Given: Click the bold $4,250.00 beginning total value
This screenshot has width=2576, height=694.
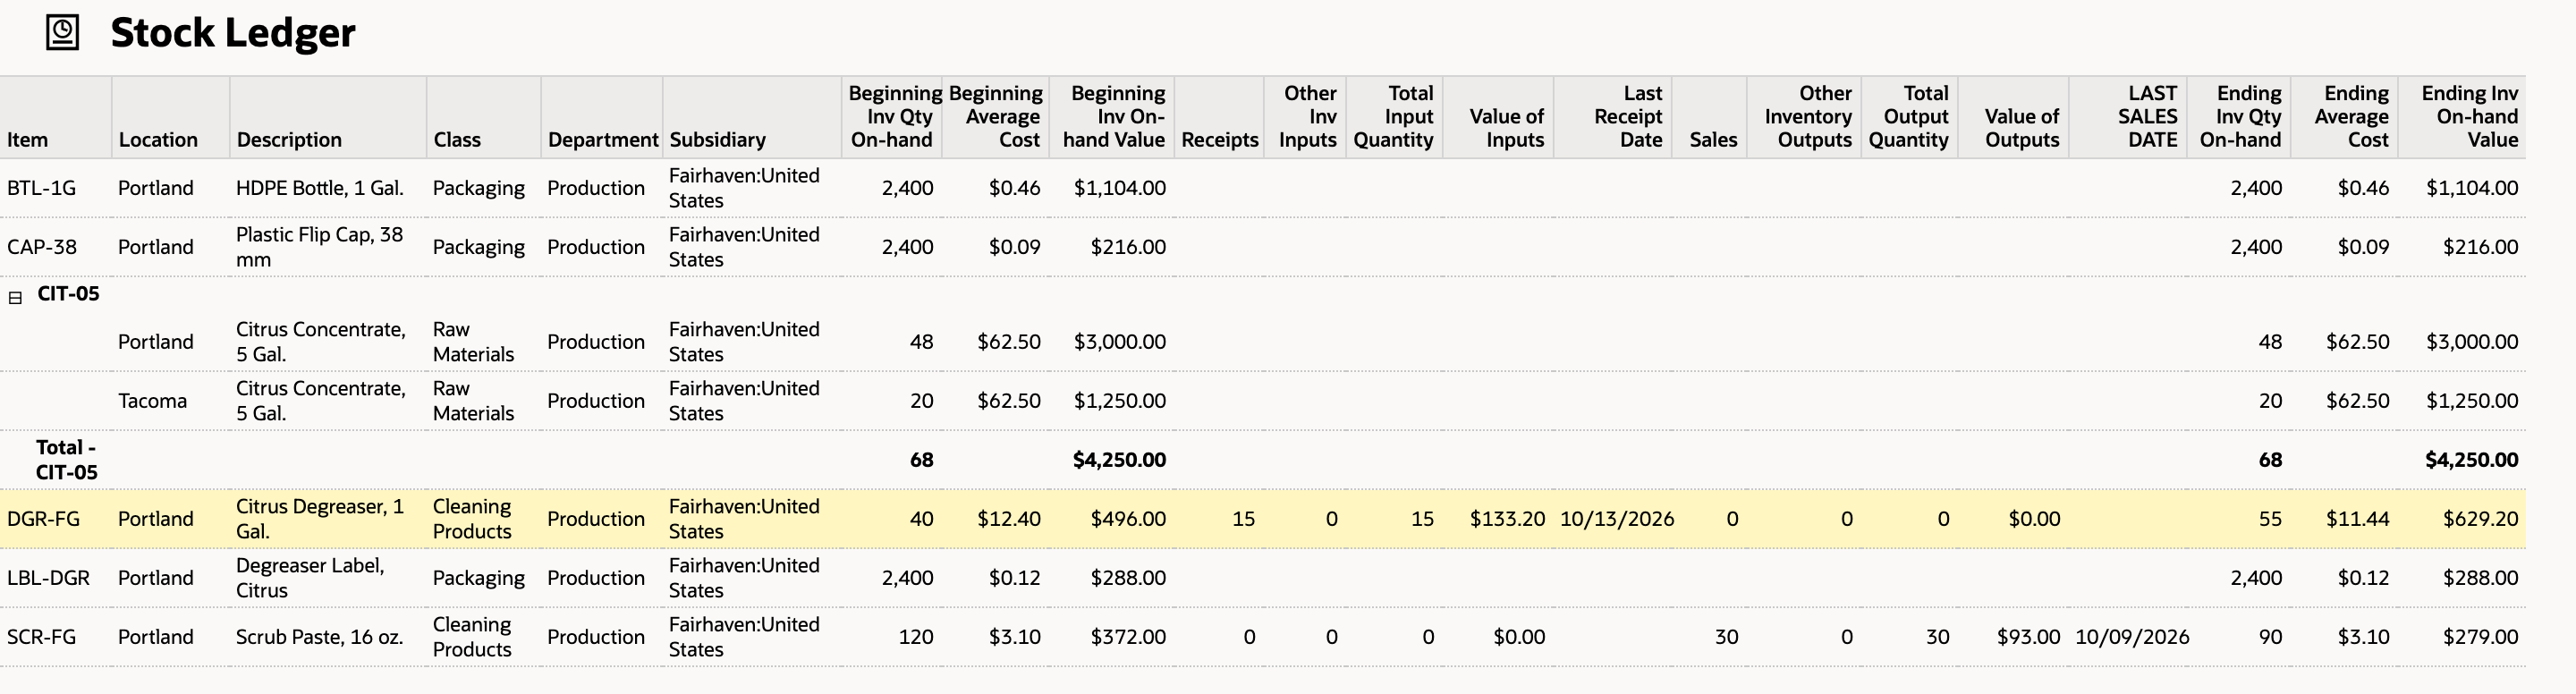Looking at the screenshot, I should pos(1119,460).
